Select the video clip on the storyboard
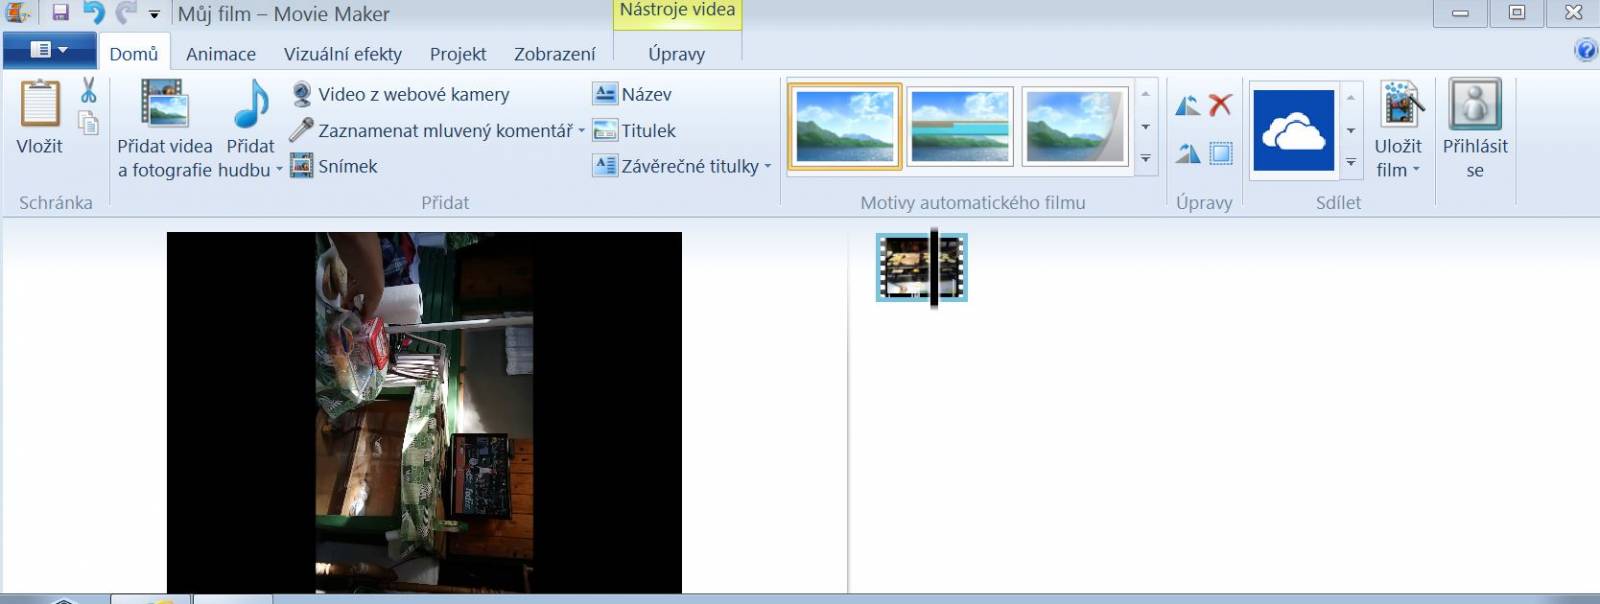The width and height of the screenshot is (1600, 604). [x=921, y=267]
